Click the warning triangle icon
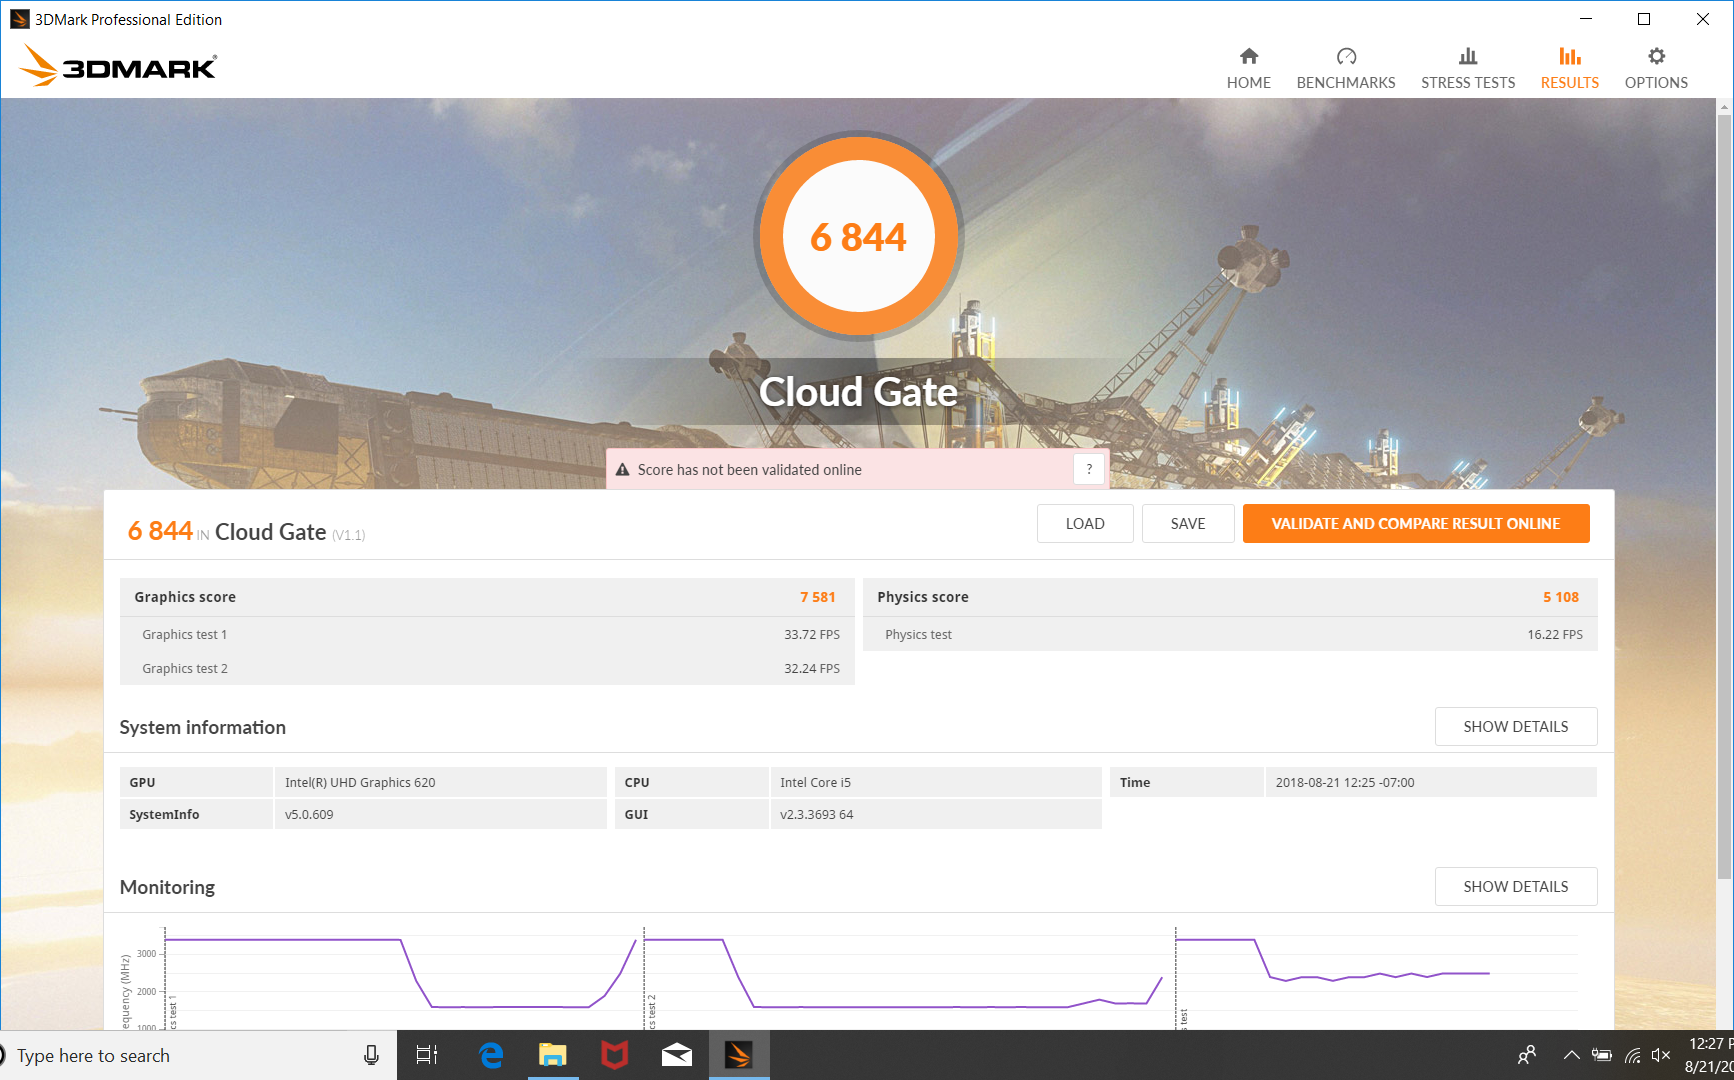1734x1080 pixels. (x=622, y=470)
